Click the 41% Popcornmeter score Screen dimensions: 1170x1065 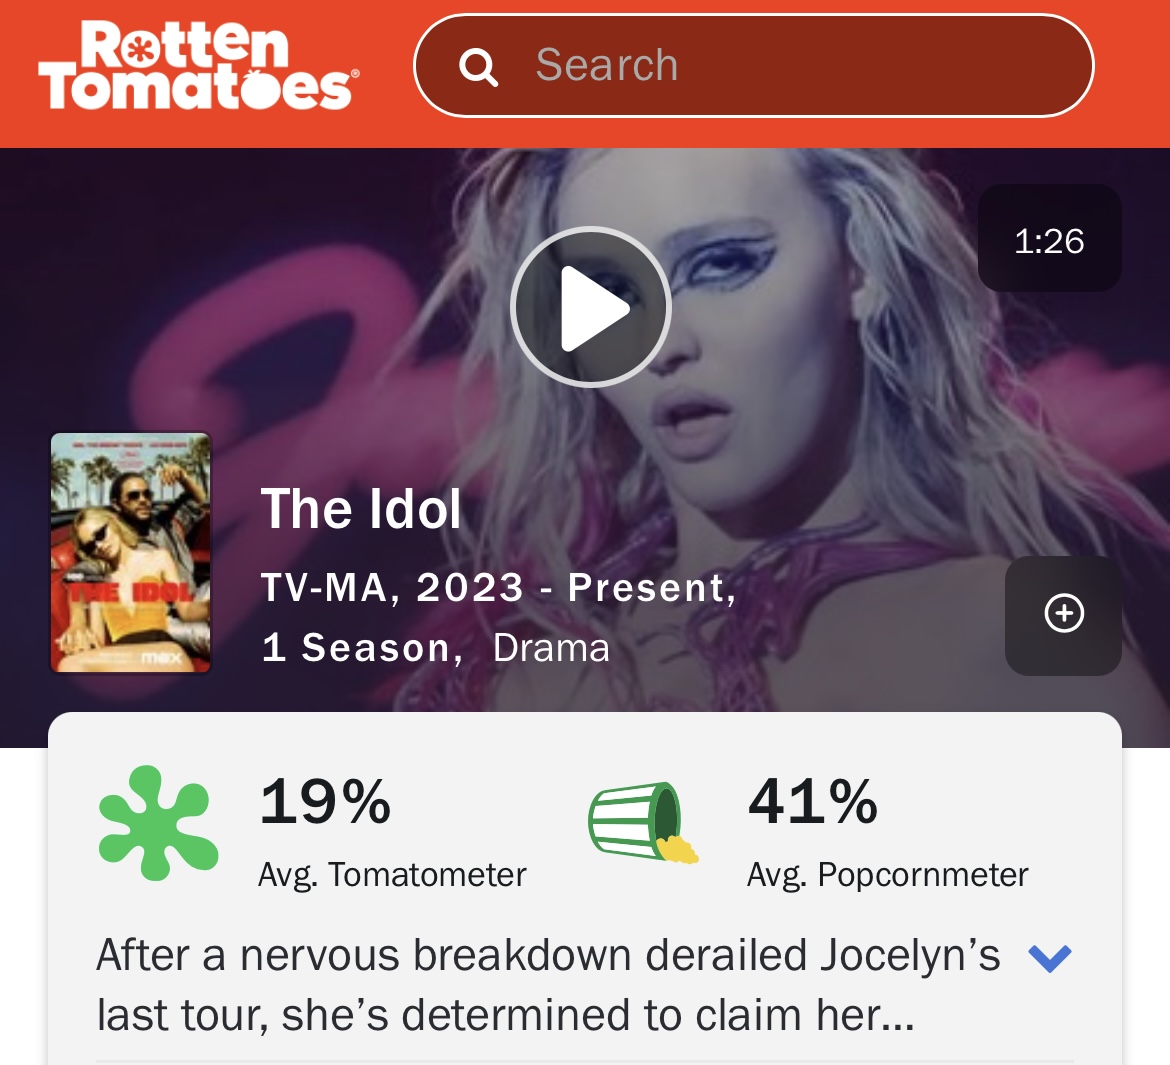813,802
